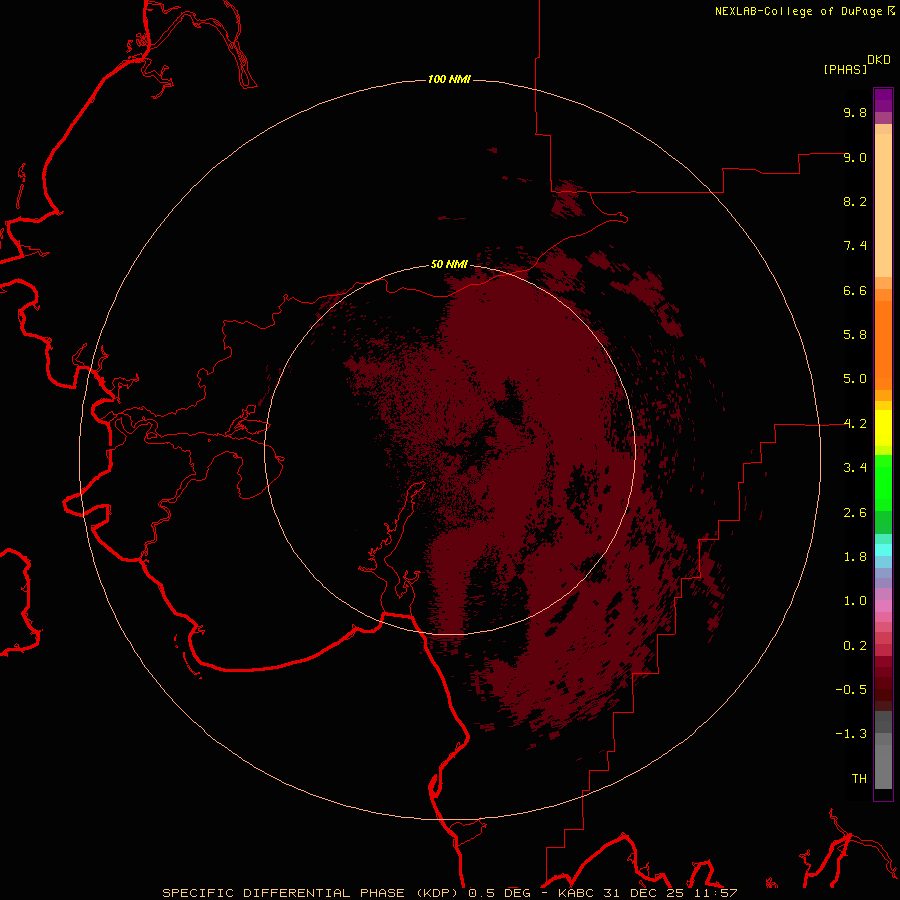Screen dimensions: 900x900
Task: Pick the cyan band beside 1.8
Action: pyautogui.click(x=883, y=550)
